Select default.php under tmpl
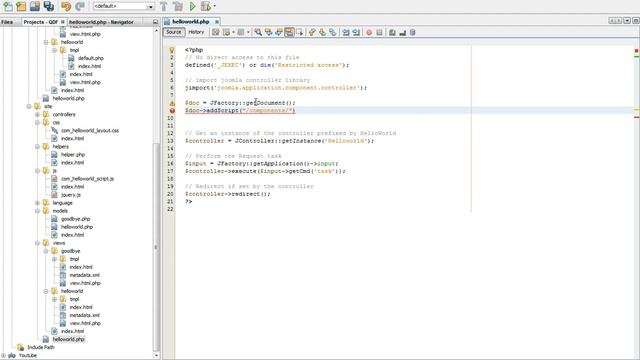Image resolution: width=640 pixels, height=360 pixels. pos(91,58)
